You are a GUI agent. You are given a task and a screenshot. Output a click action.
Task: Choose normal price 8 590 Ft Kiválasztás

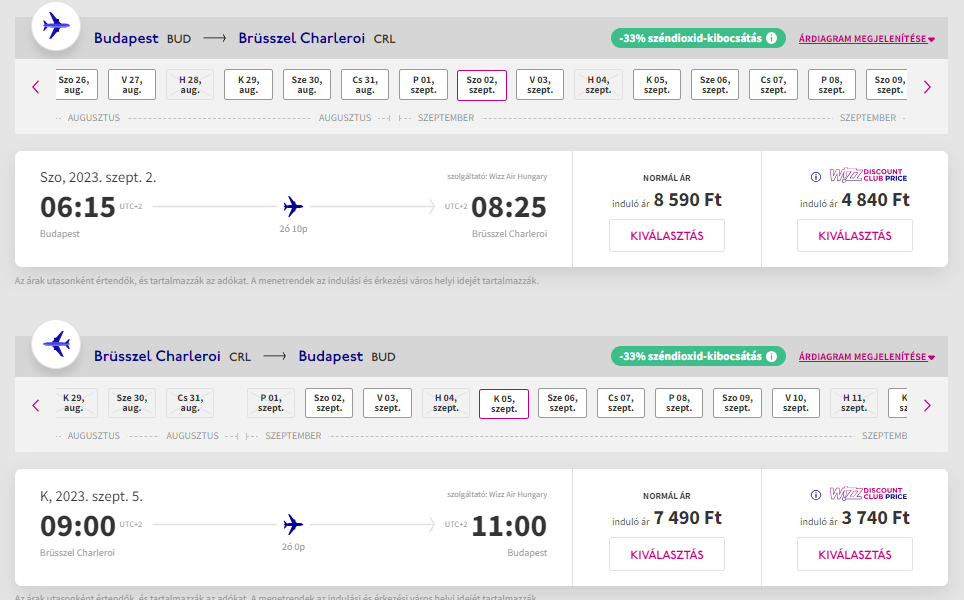(x=666, y=235)
